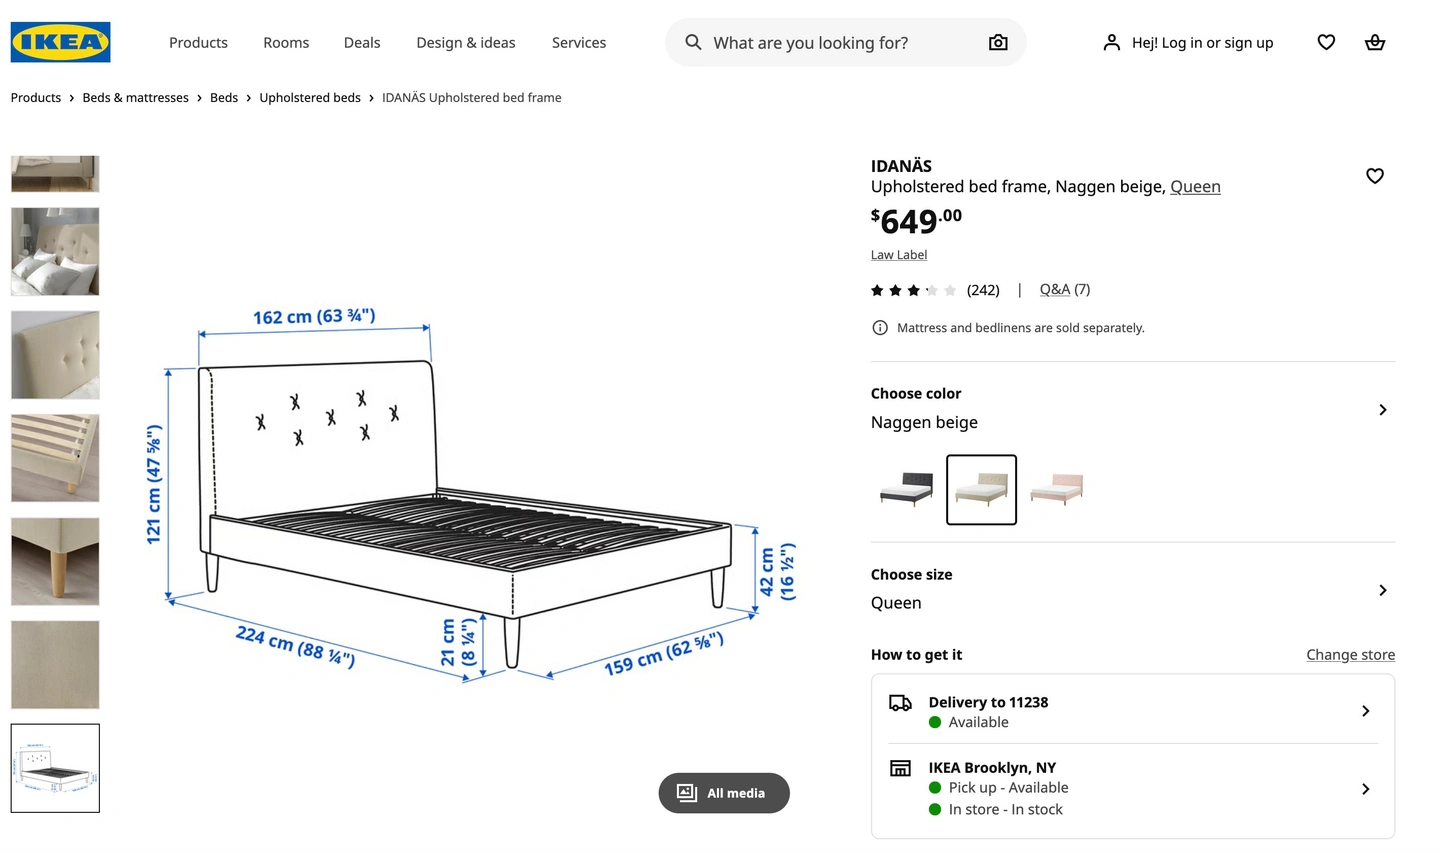Open the Products menu
Image resolution: width=1440 pixels, height=853 pixels.
point(198,43)
